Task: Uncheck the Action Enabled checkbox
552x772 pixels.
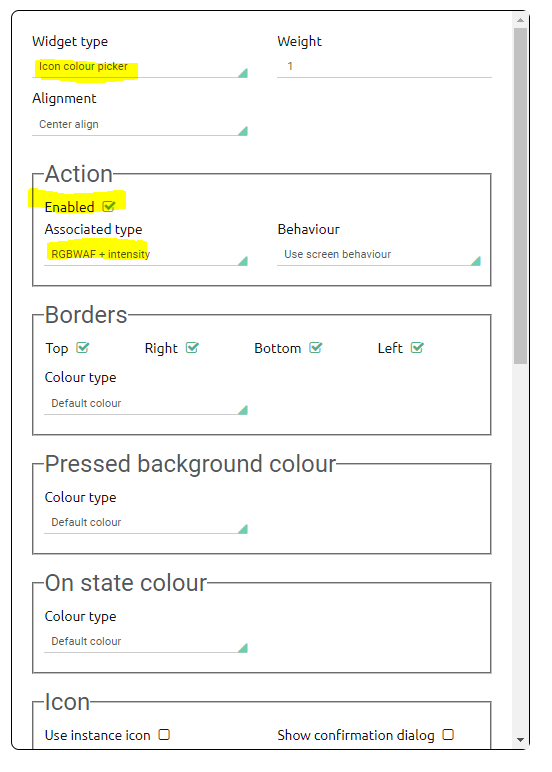Action: pyautogui.click(x=109, y=206)
